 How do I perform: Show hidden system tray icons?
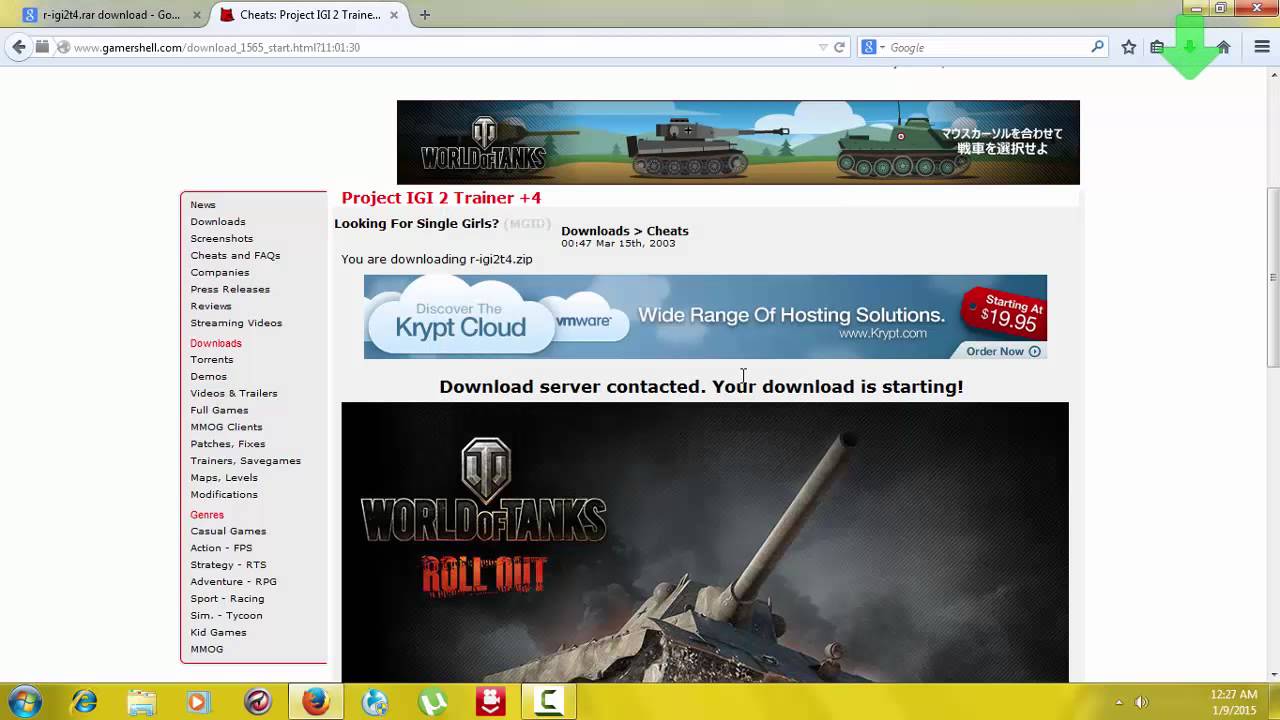pos(1119,702)
